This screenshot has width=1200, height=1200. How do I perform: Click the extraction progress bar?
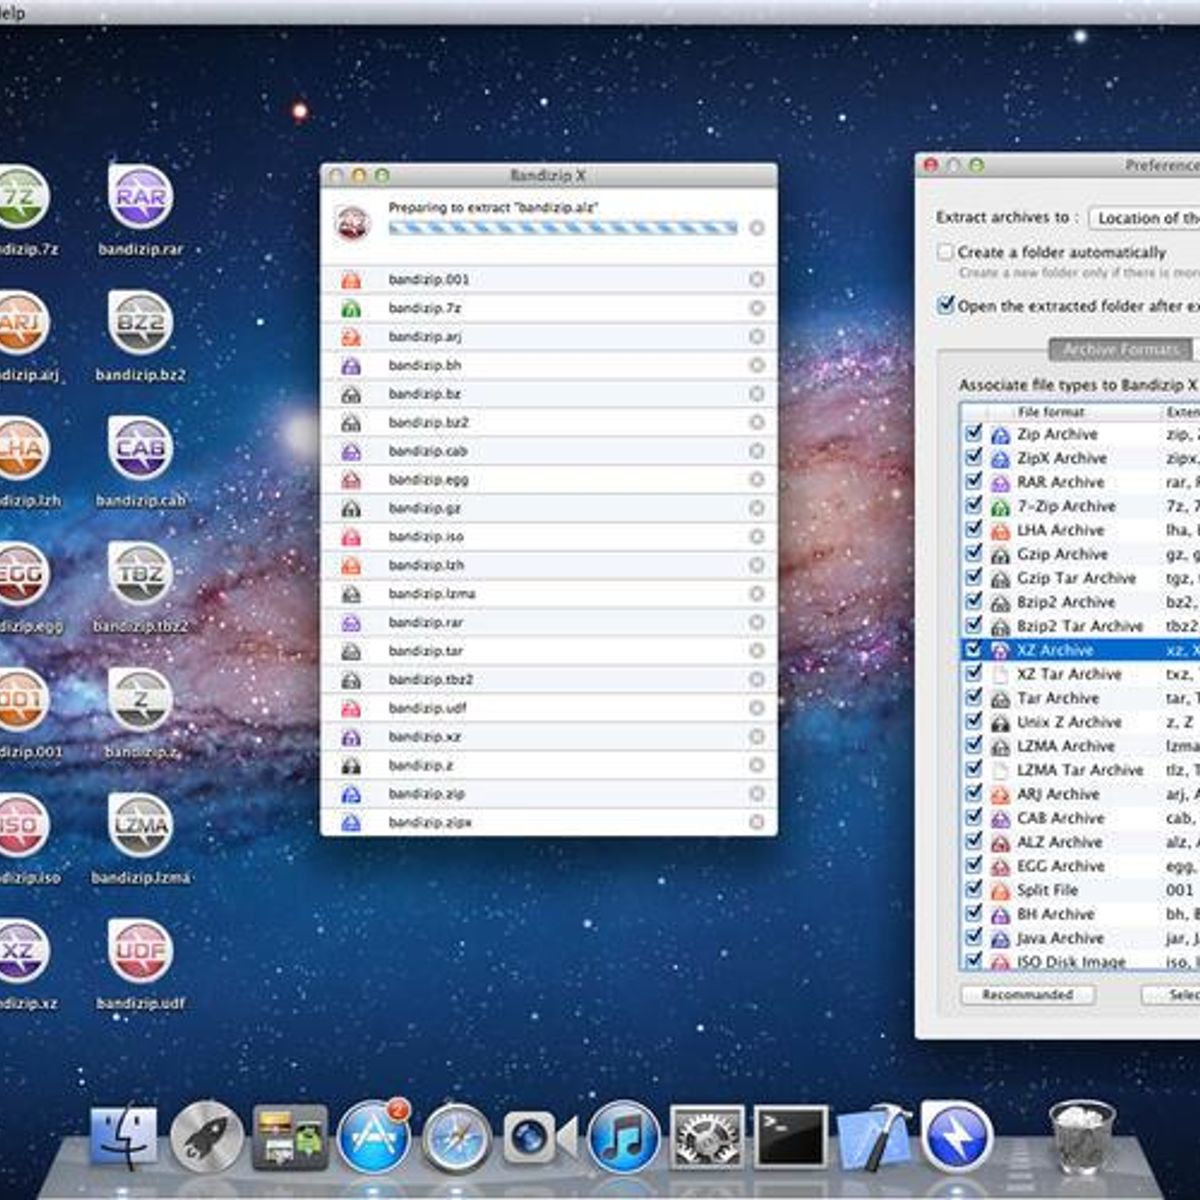click(565, 226)
